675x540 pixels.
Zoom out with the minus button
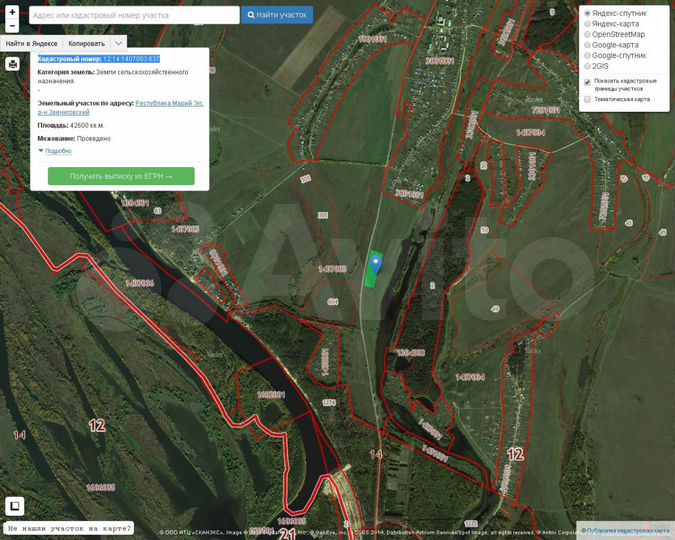point(12,25)
